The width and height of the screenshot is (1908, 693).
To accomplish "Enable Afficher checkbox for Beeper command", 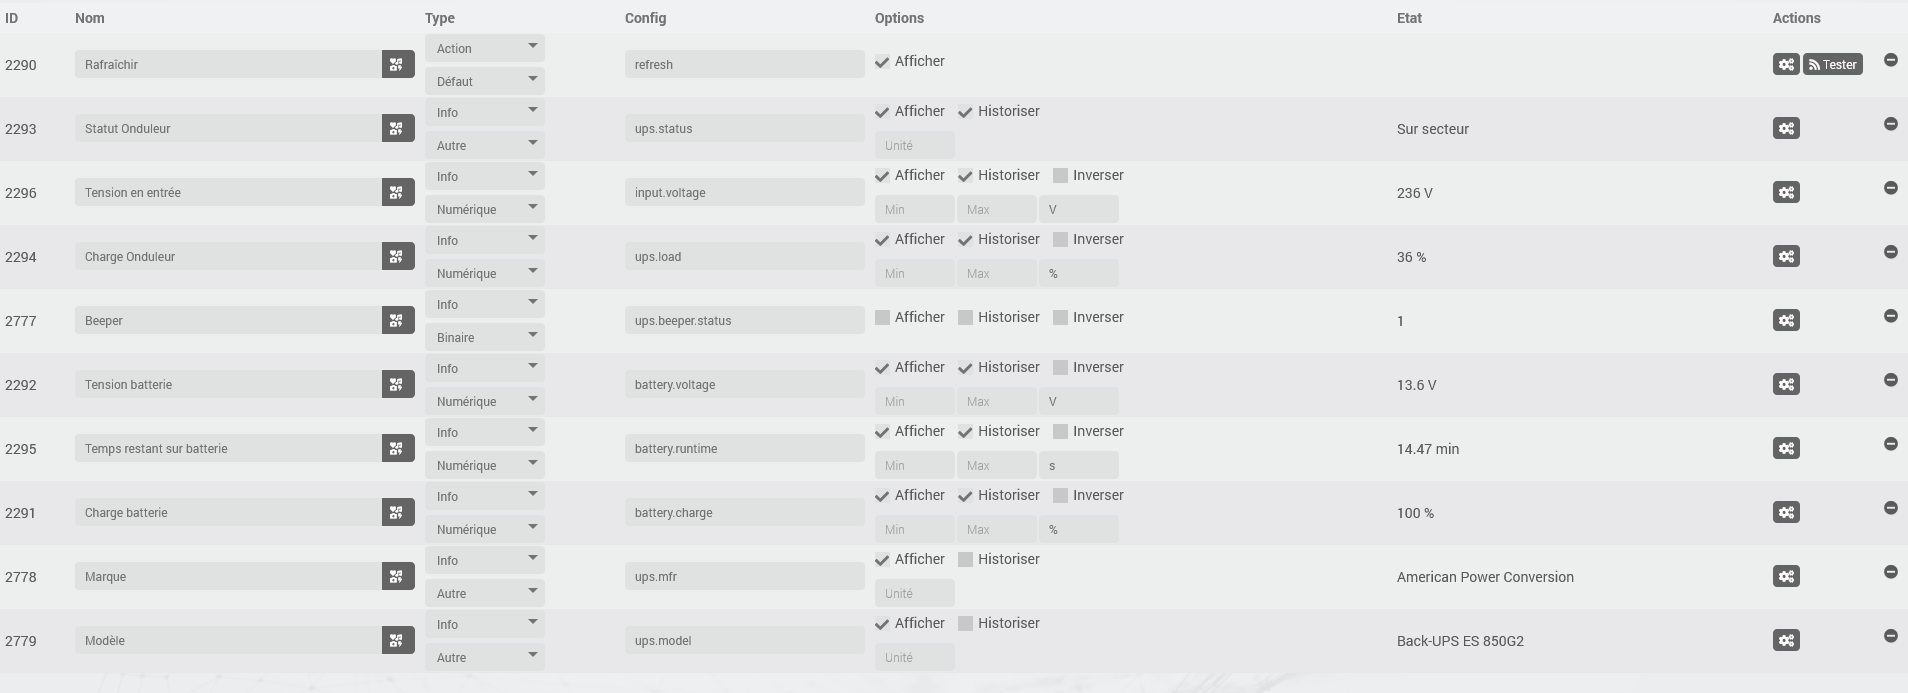I will pyautogui.click(x=882, y=318).
